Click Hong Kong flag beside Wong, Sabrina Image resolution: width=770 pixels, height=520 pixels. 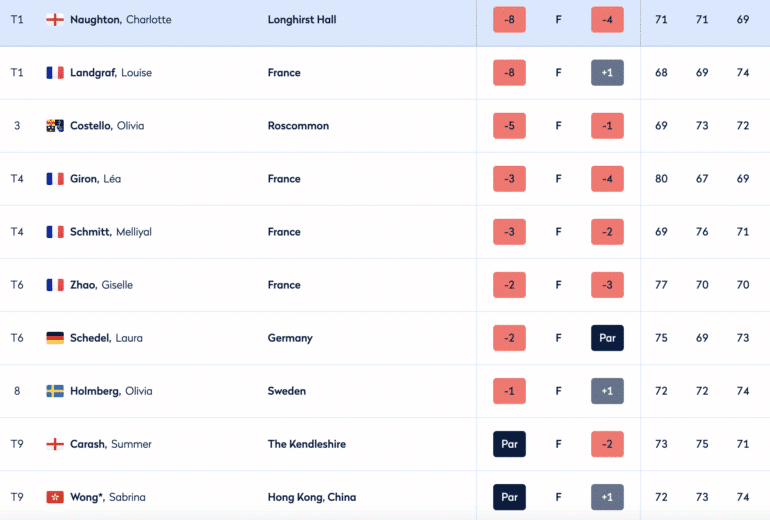pyautogui.click(x=55, y=497)
